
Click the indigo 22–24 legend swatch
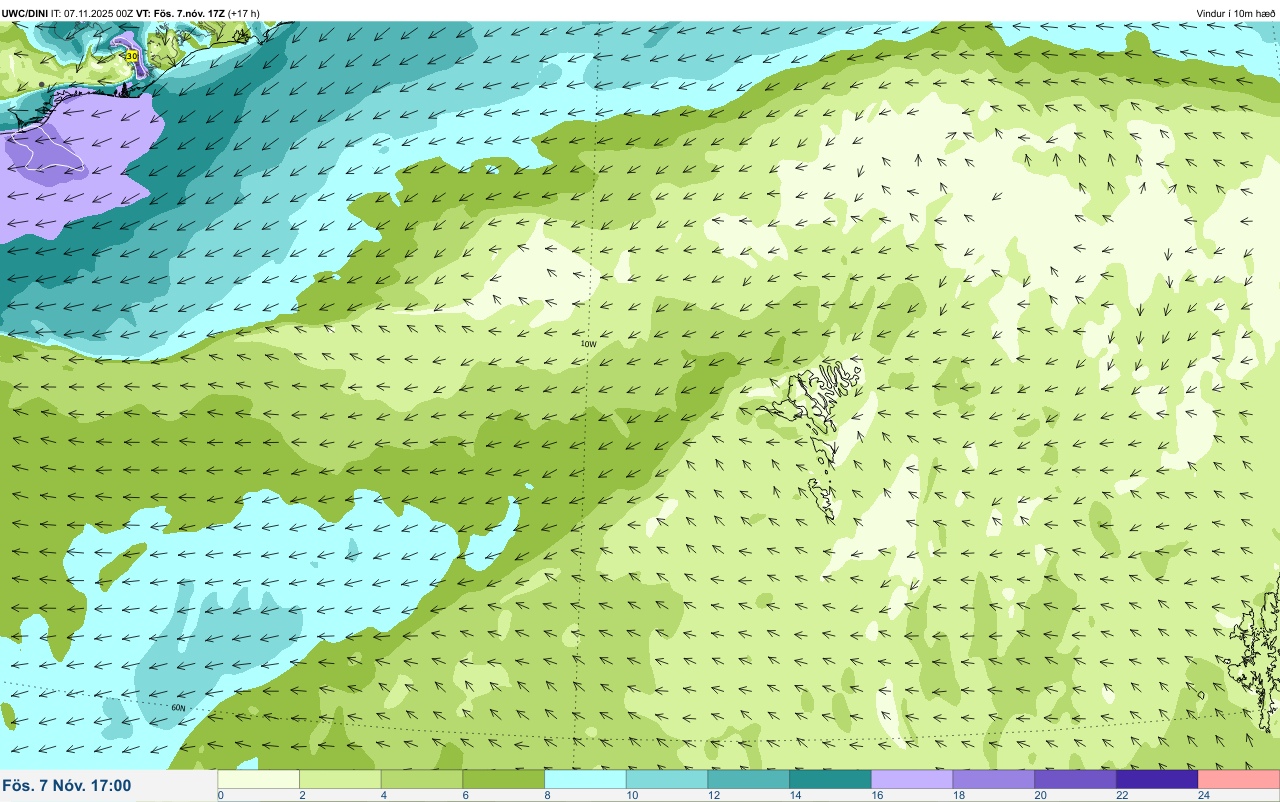tap(1157, 779)
